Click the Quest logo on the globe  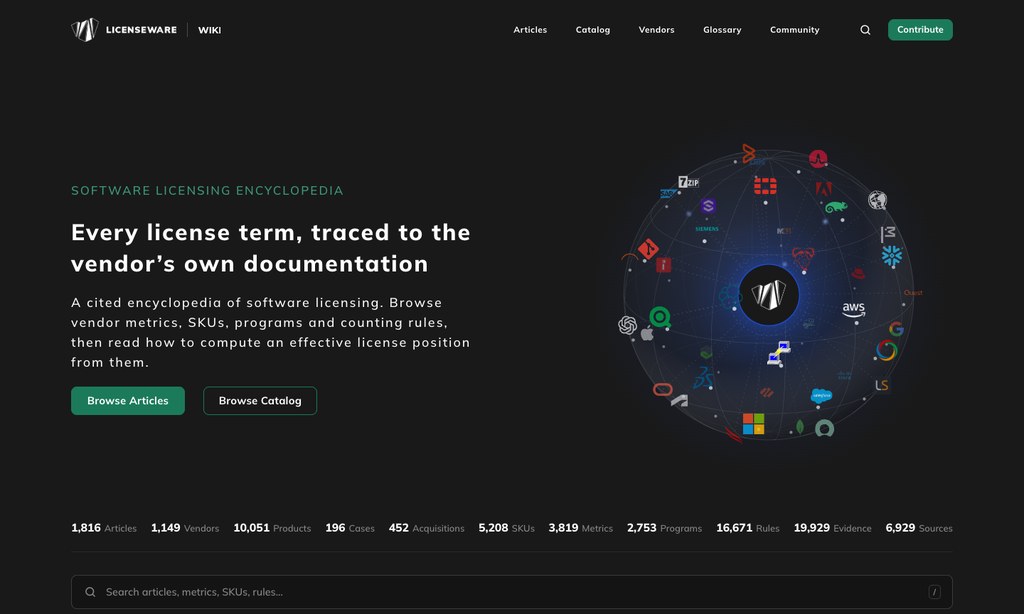click(x=913, y=293)
